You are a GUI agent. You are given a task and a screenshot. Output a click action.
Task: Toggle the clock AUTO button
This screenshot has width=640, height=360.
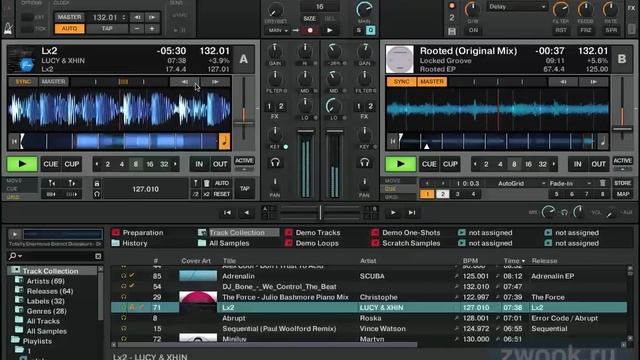point(69,29)
